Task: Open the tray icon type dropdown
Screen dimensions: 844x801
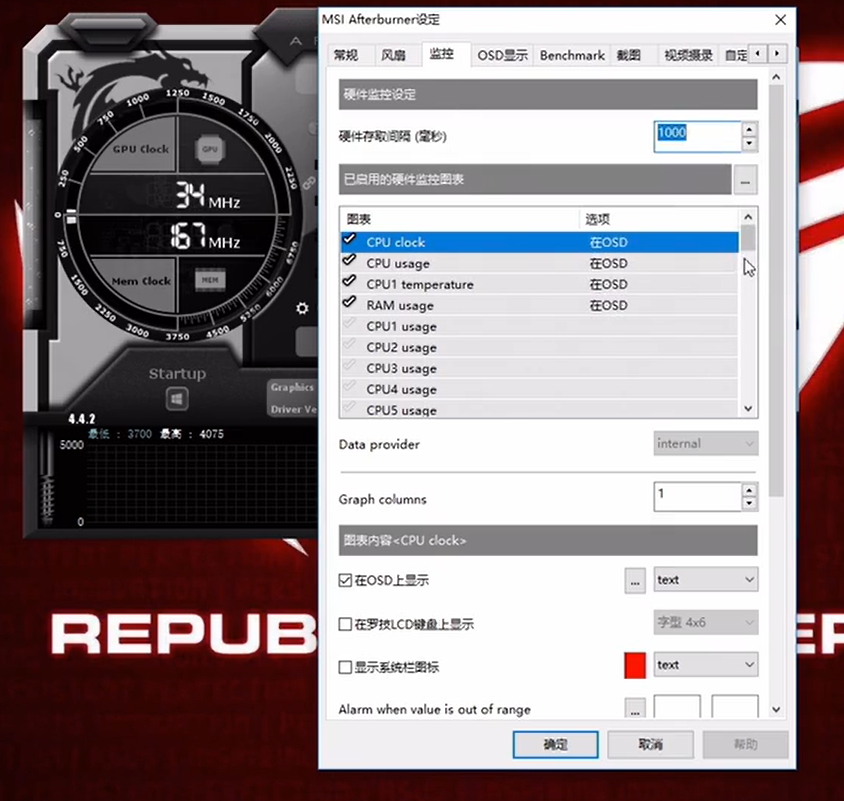Action: pos(706,665)
